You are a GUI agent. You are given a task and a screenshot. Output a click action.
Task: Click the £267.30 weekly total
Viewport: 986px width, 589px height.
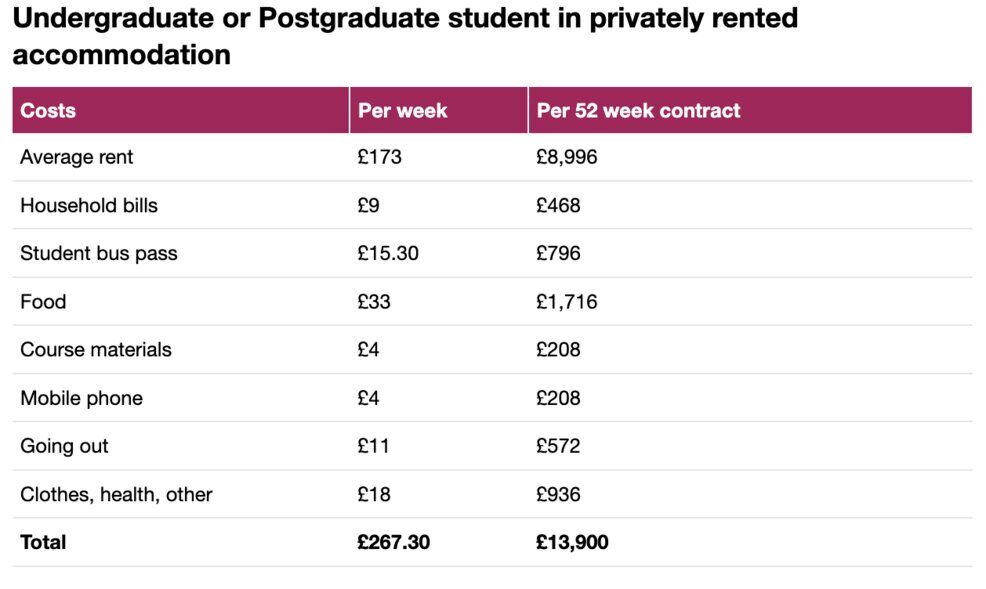coord(394,542)
